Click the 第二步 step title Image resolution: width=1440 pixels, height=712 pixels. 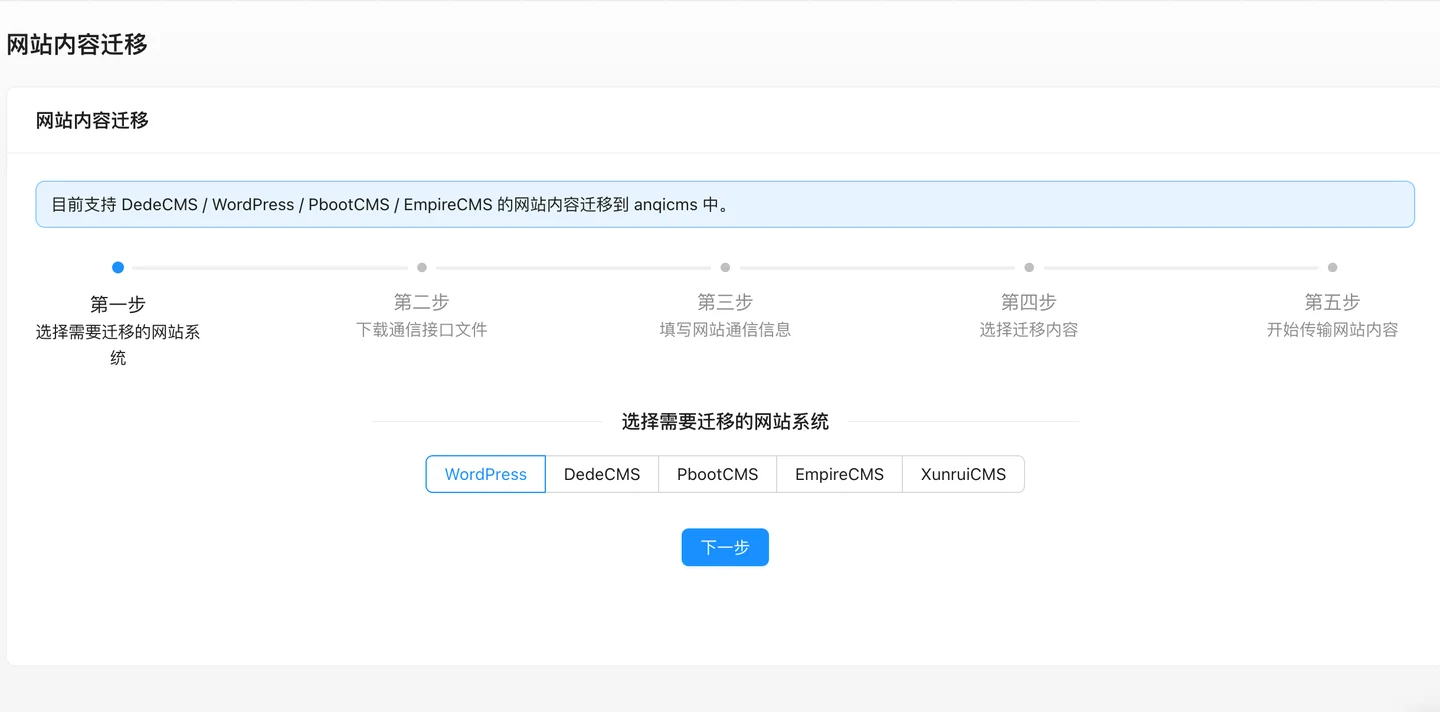pos(422,302)
